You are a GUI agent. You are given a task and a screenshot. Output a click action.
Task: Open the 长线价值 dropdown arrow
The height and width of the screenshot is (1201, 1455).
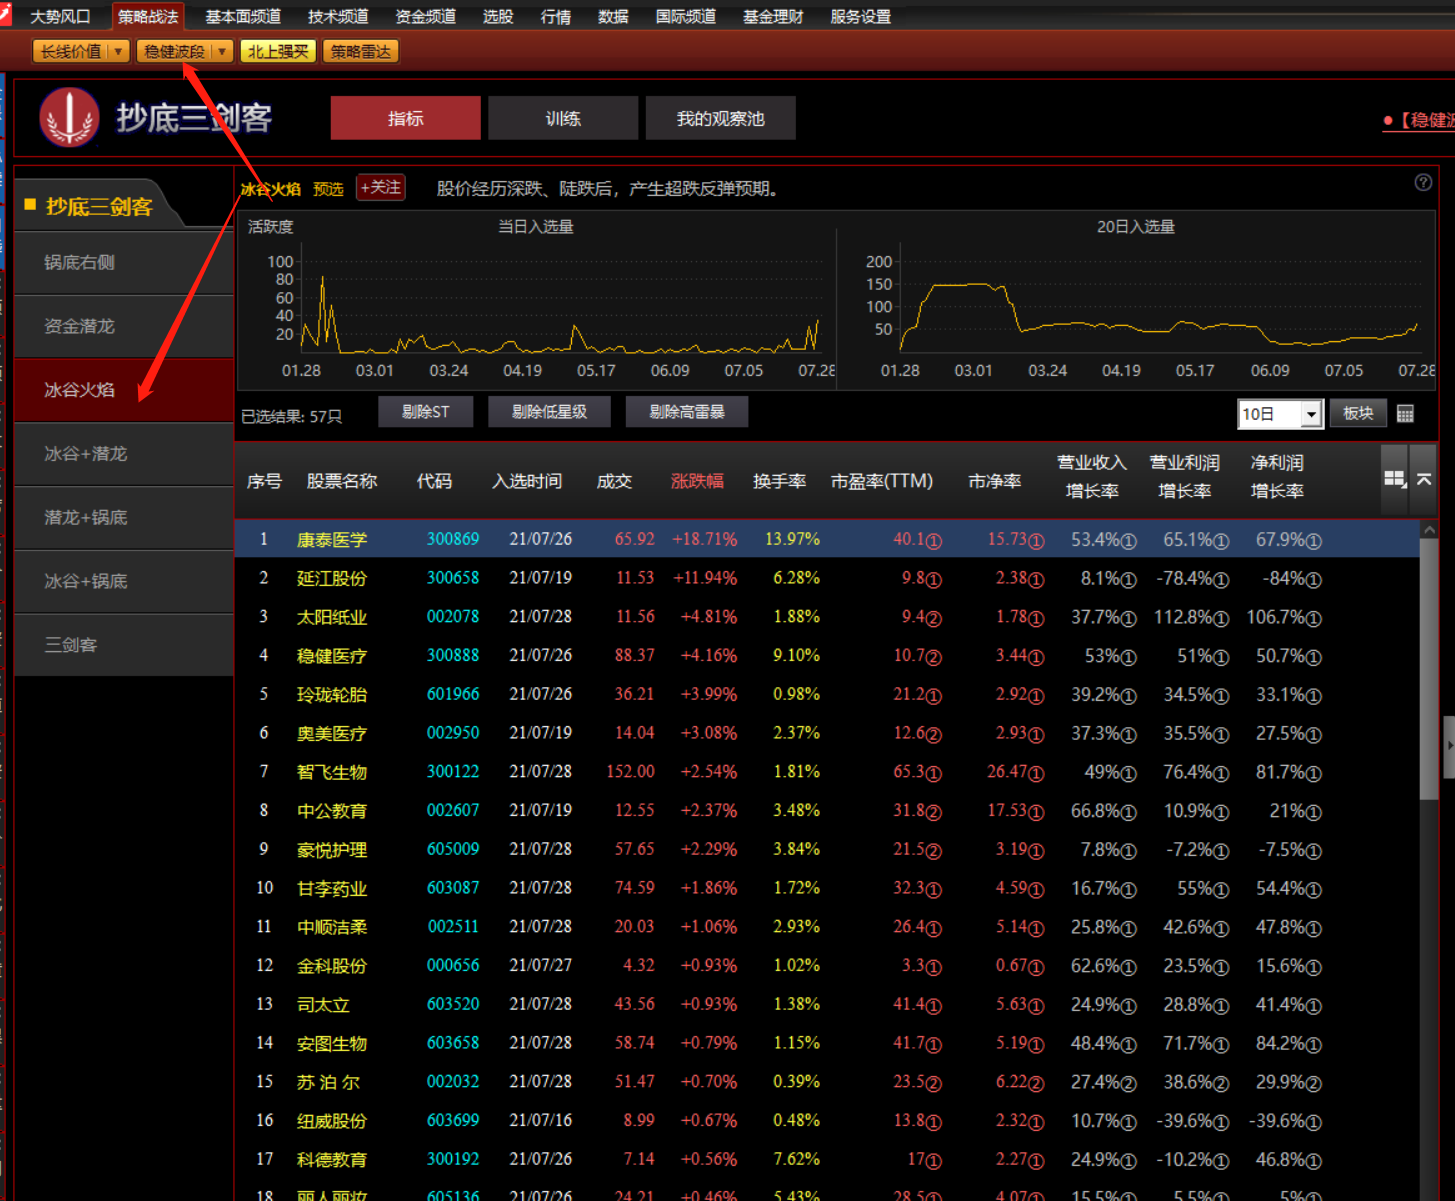point(118,52)
